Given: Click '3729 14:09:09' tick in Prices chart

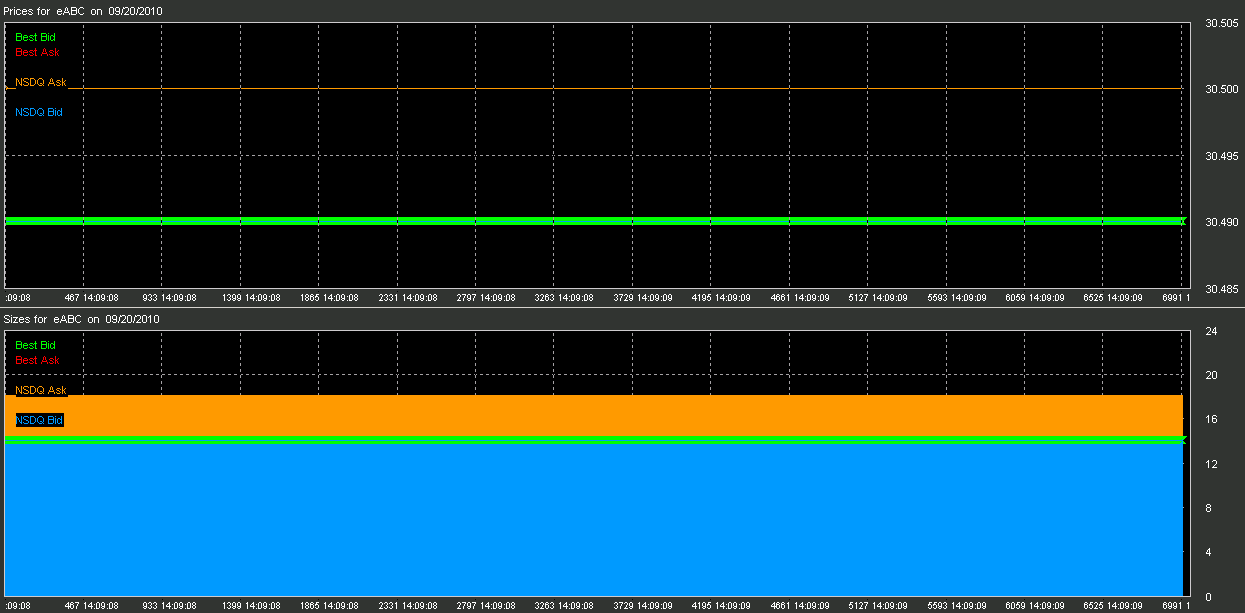Looking at the screenshot, I should tap(642, 298).
